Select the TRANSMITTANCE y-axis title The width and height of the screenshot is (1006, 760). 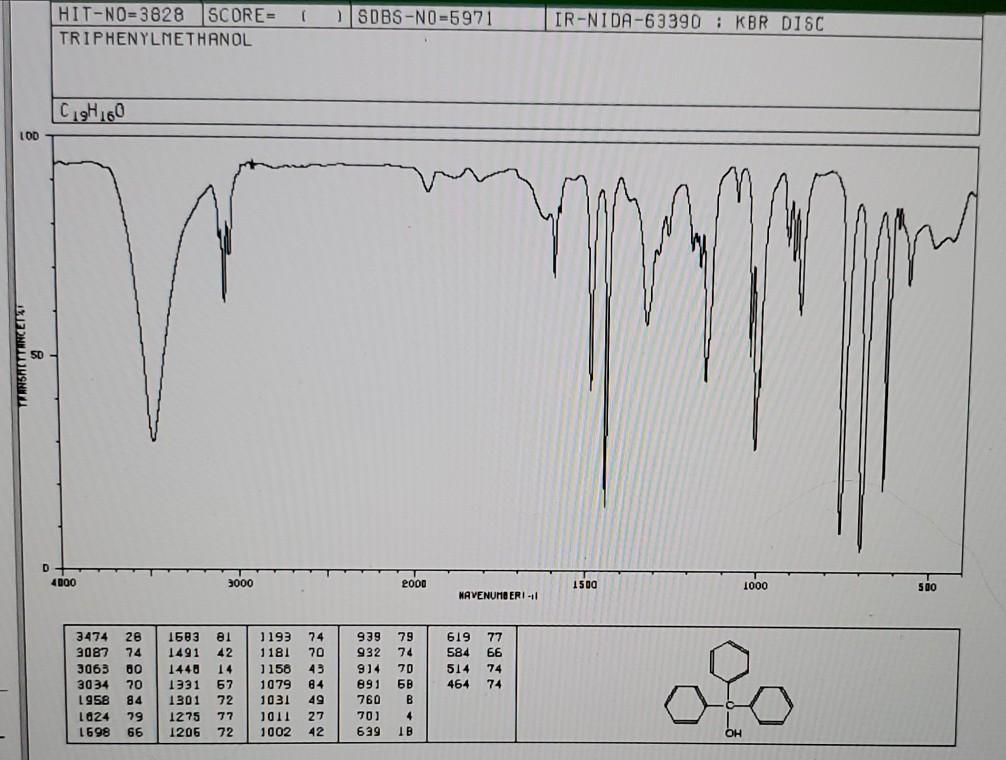coord(23,355)
